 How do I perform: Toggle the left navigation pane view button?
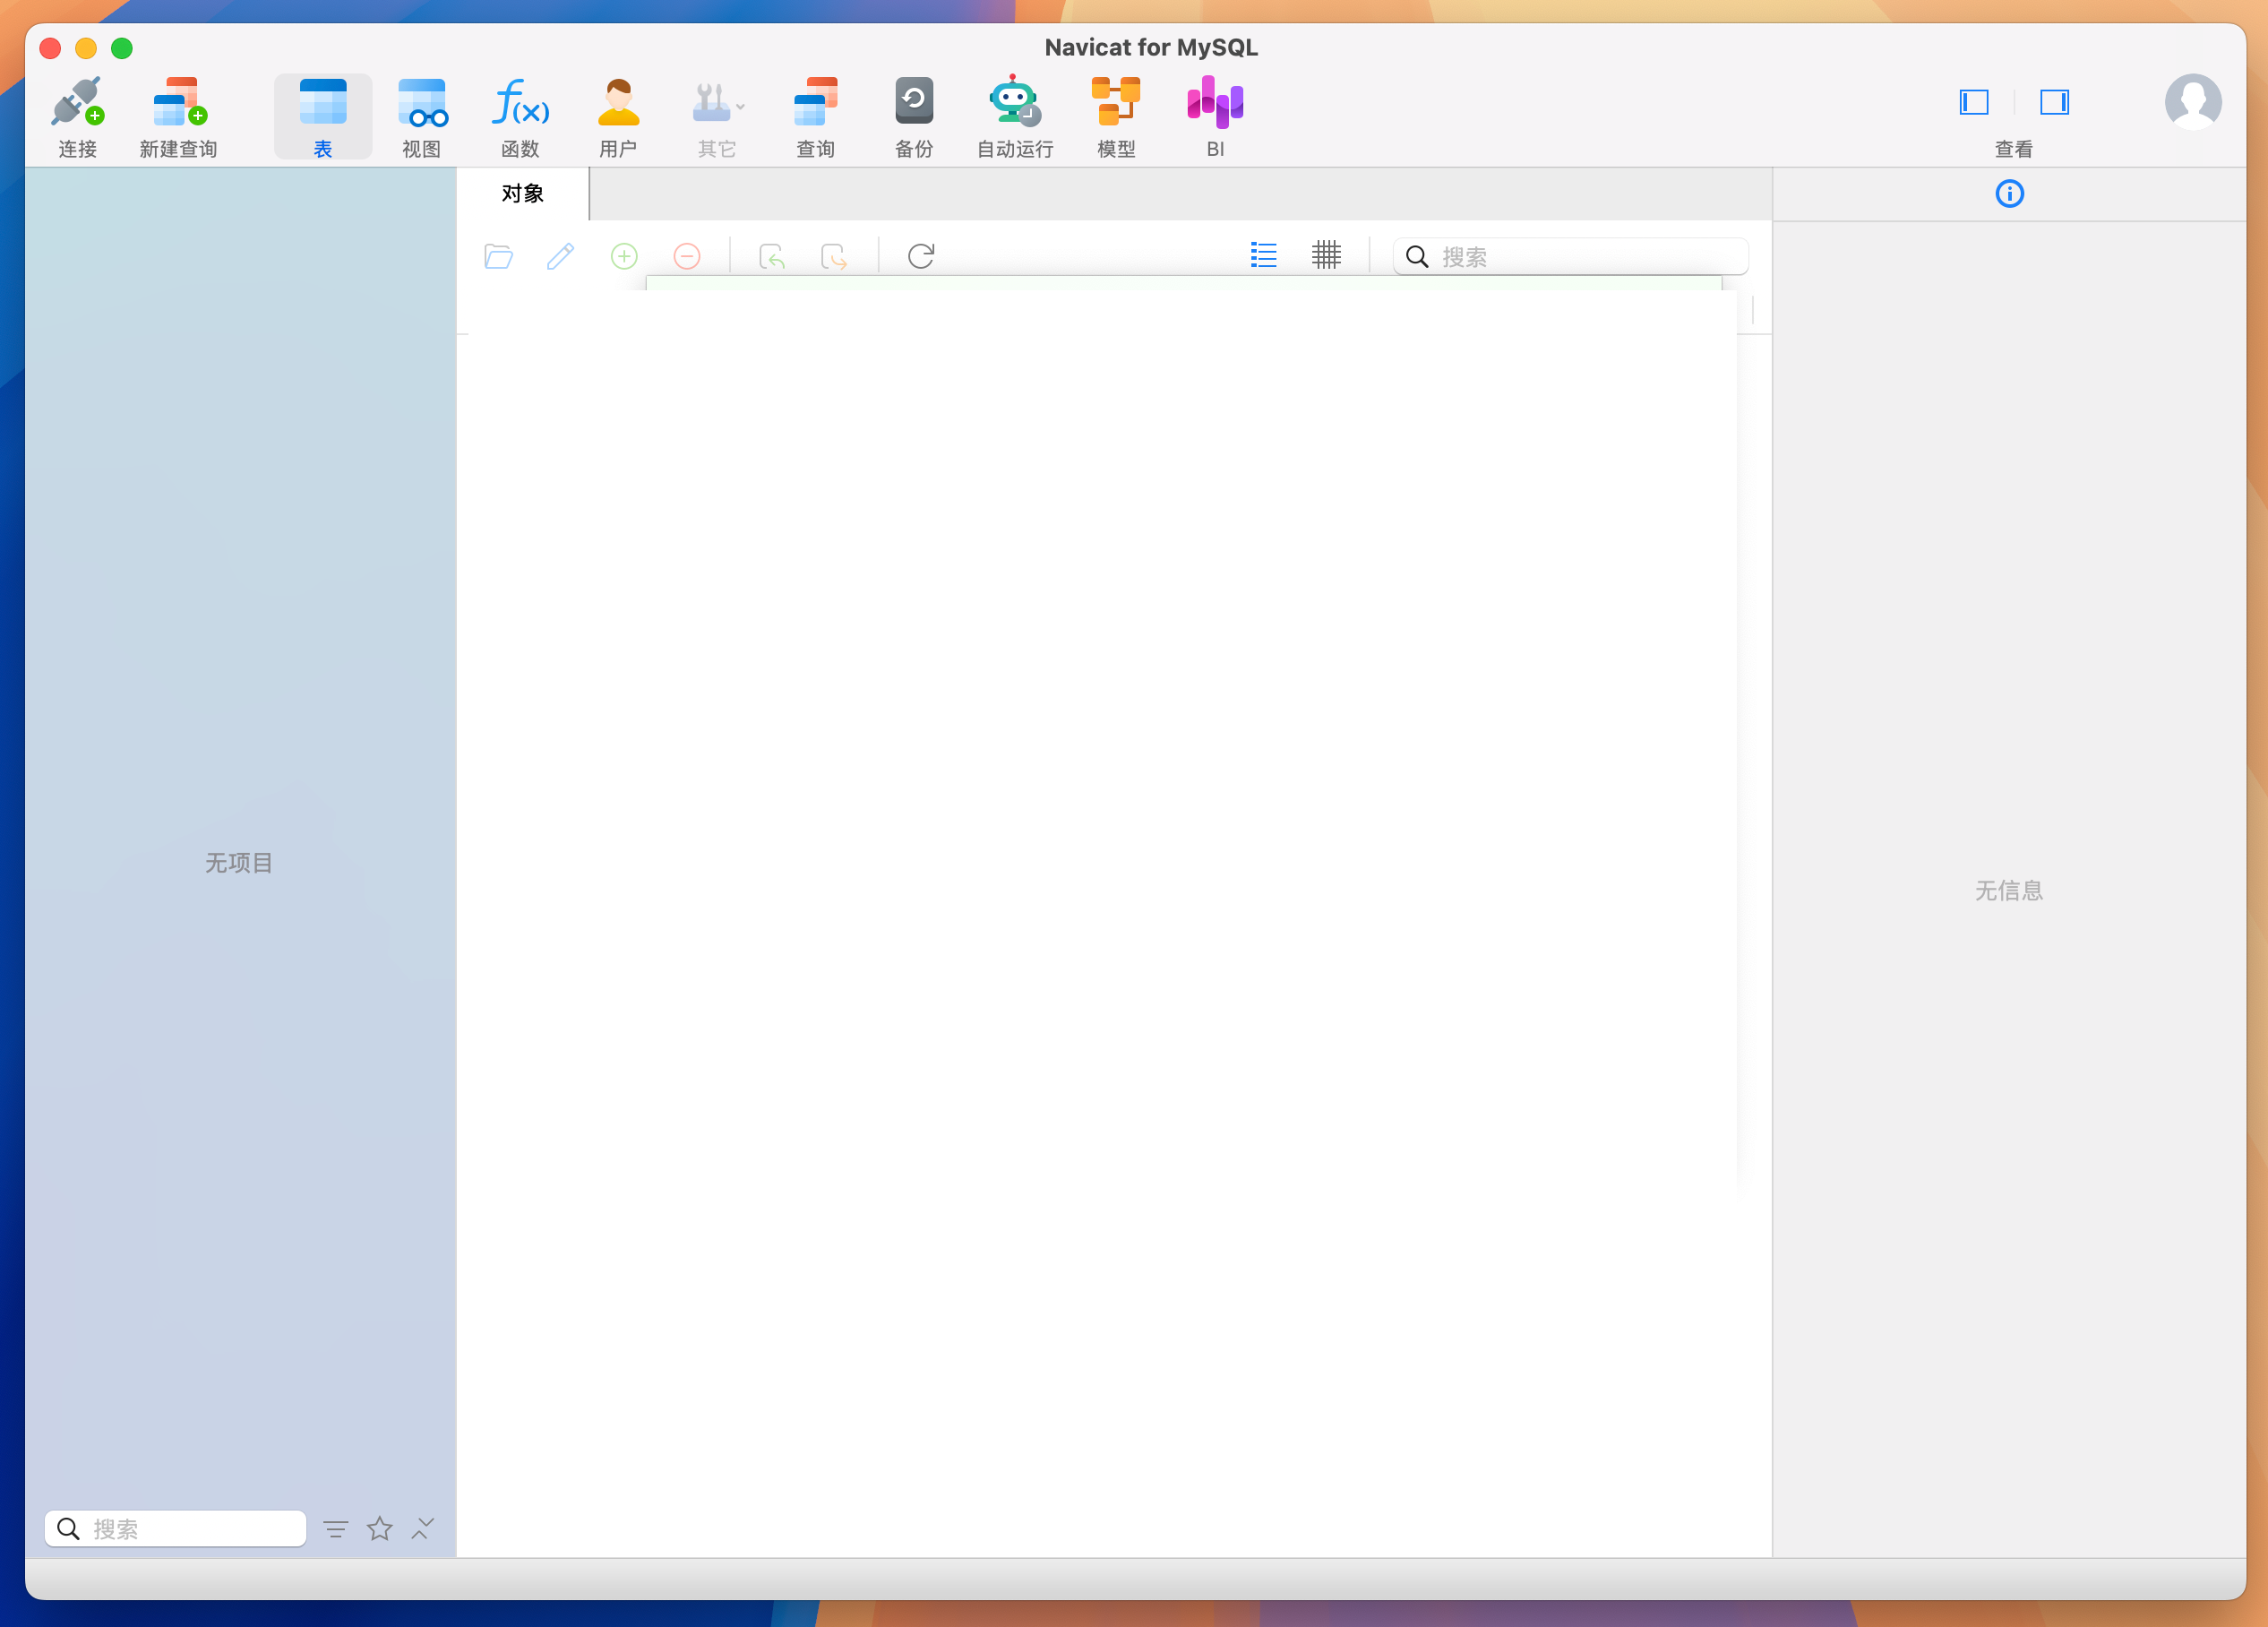(1974, 102)
